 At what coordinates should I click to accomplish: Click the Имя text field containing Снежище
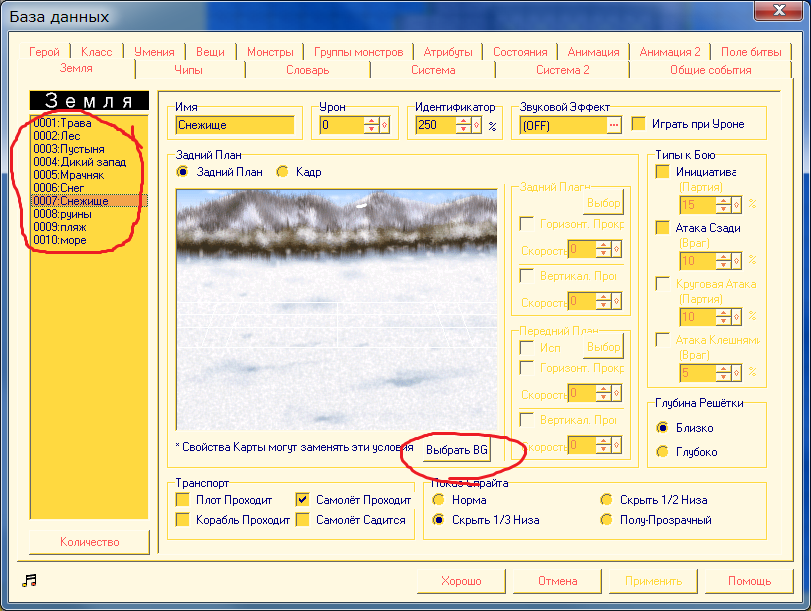(235, 125)
